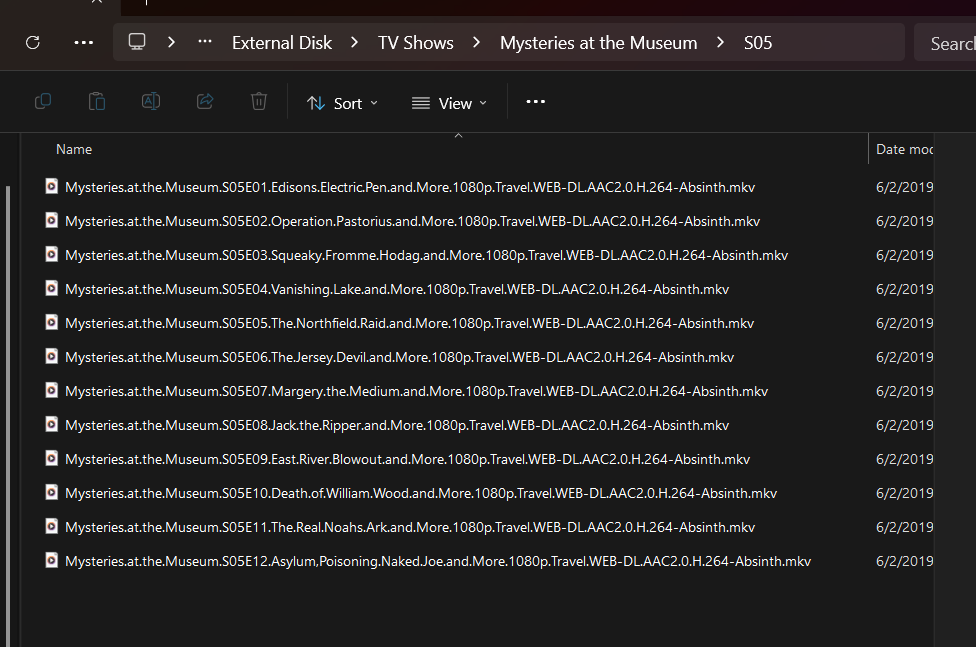Click the Refresh icon
Viewport: 976px width, 647px height.
[33, 42]
